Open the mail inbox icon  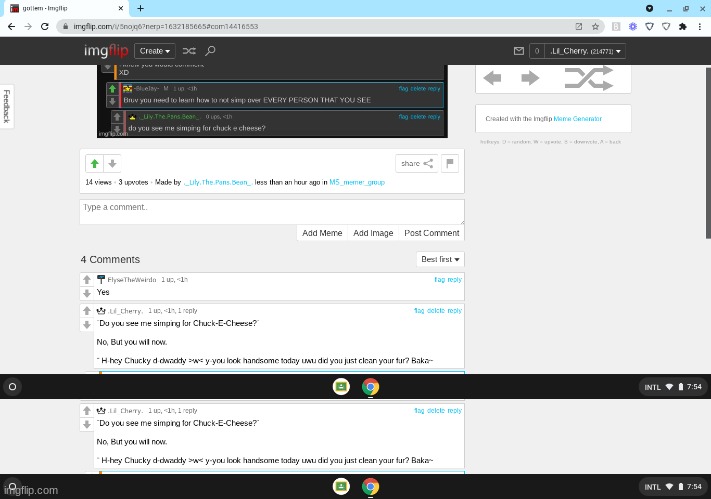(519, 51)
